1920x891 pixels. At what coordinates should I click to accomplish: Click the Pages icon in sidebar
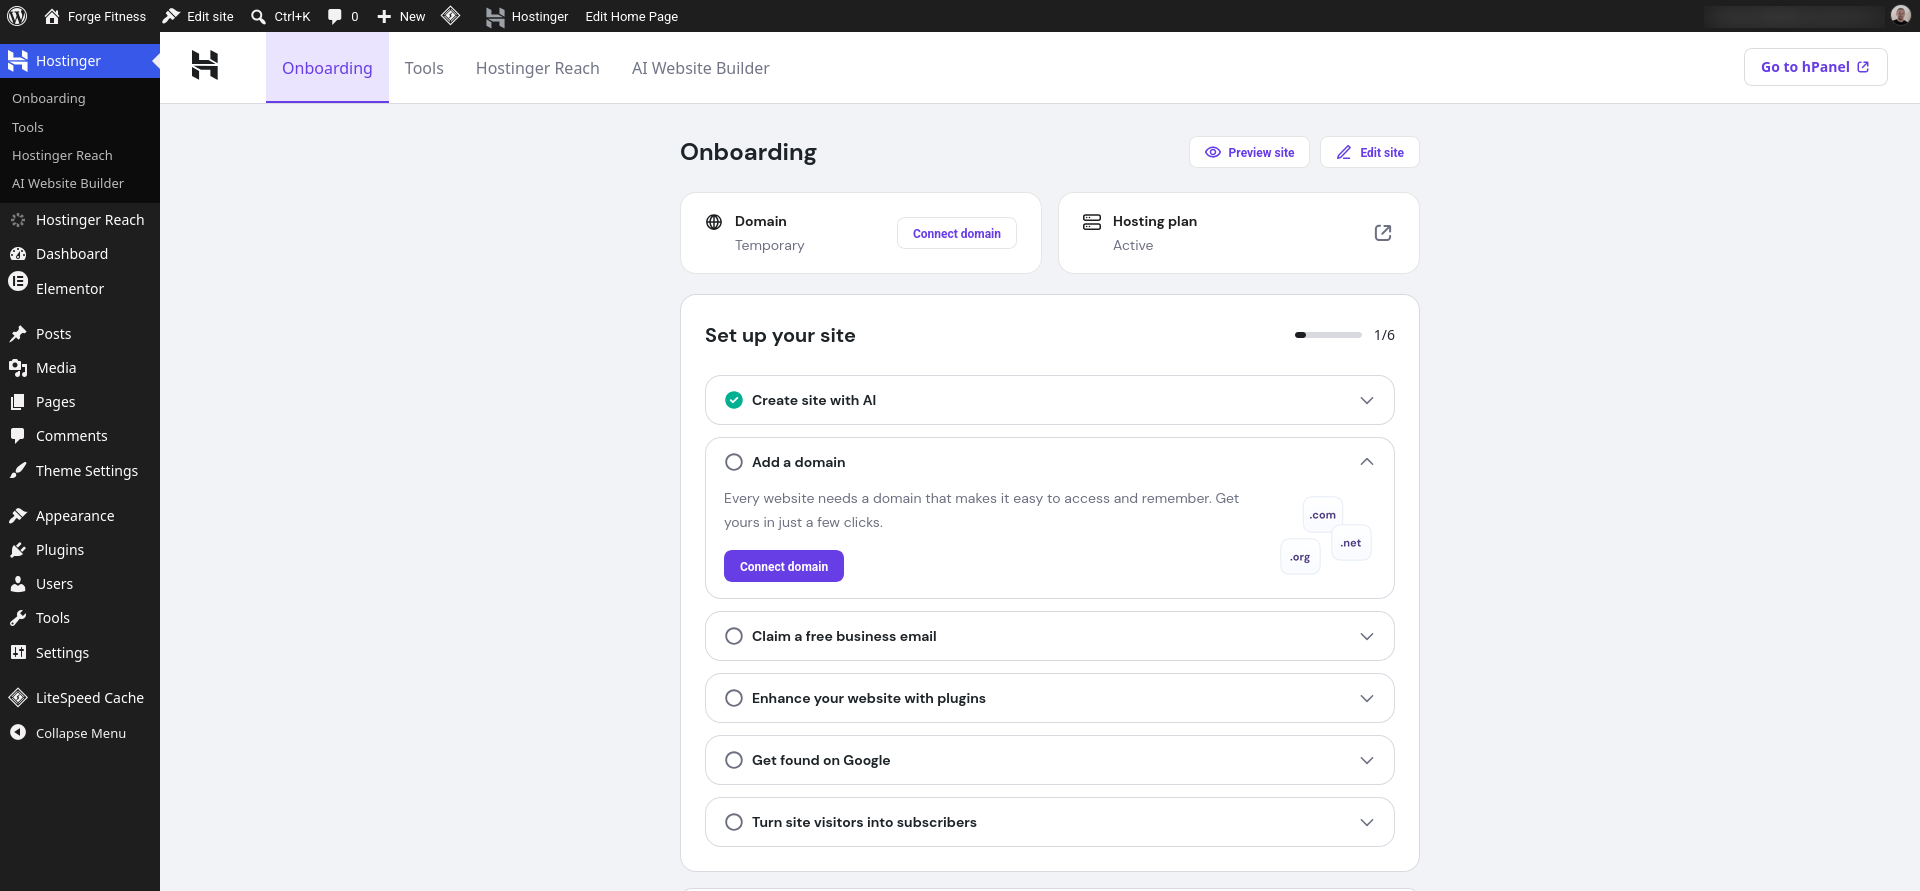(x=18, y=402)
